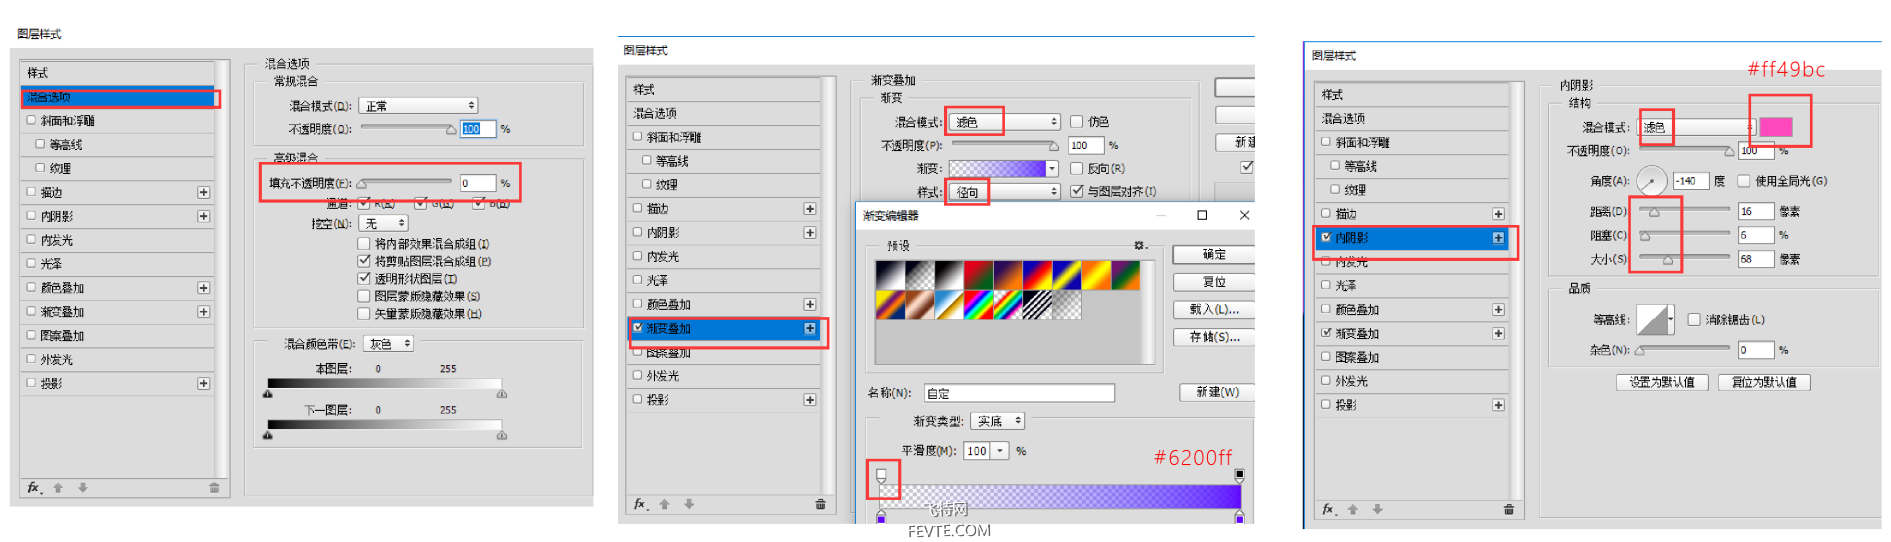Open 混合模式 滤色 dropdown in Gradient Overlay (渐变叠加) dialog
The width and height of the screenshot is (1891, 542).
coord(1003,121)
